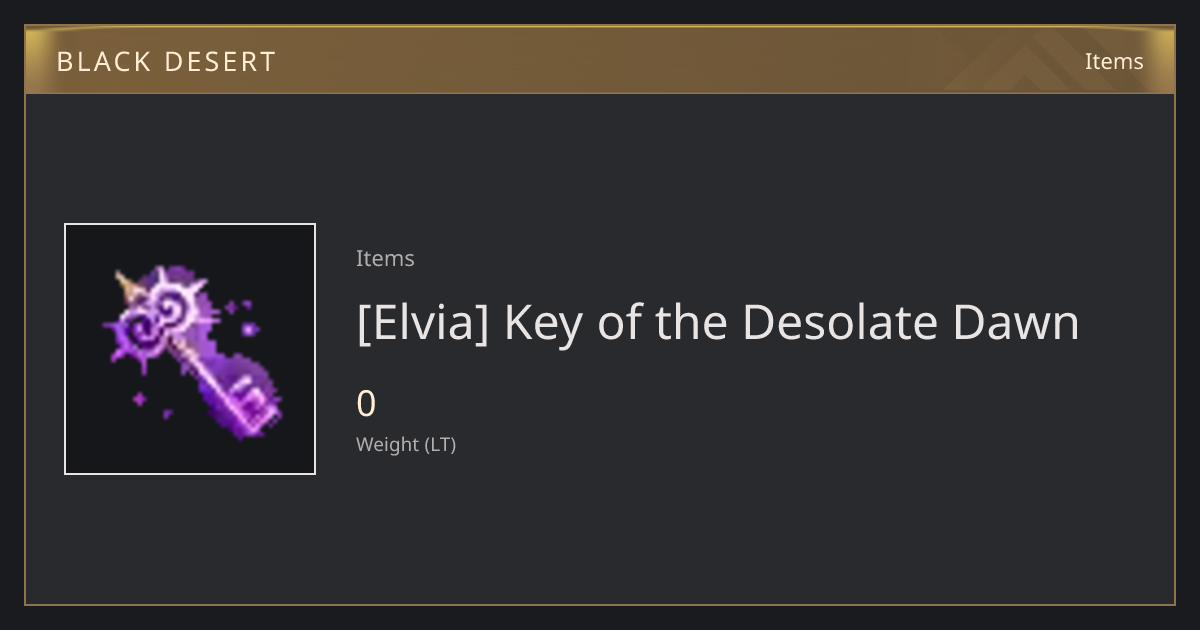
Task: Click the Weight (LT) label
Action: (406, 445)
